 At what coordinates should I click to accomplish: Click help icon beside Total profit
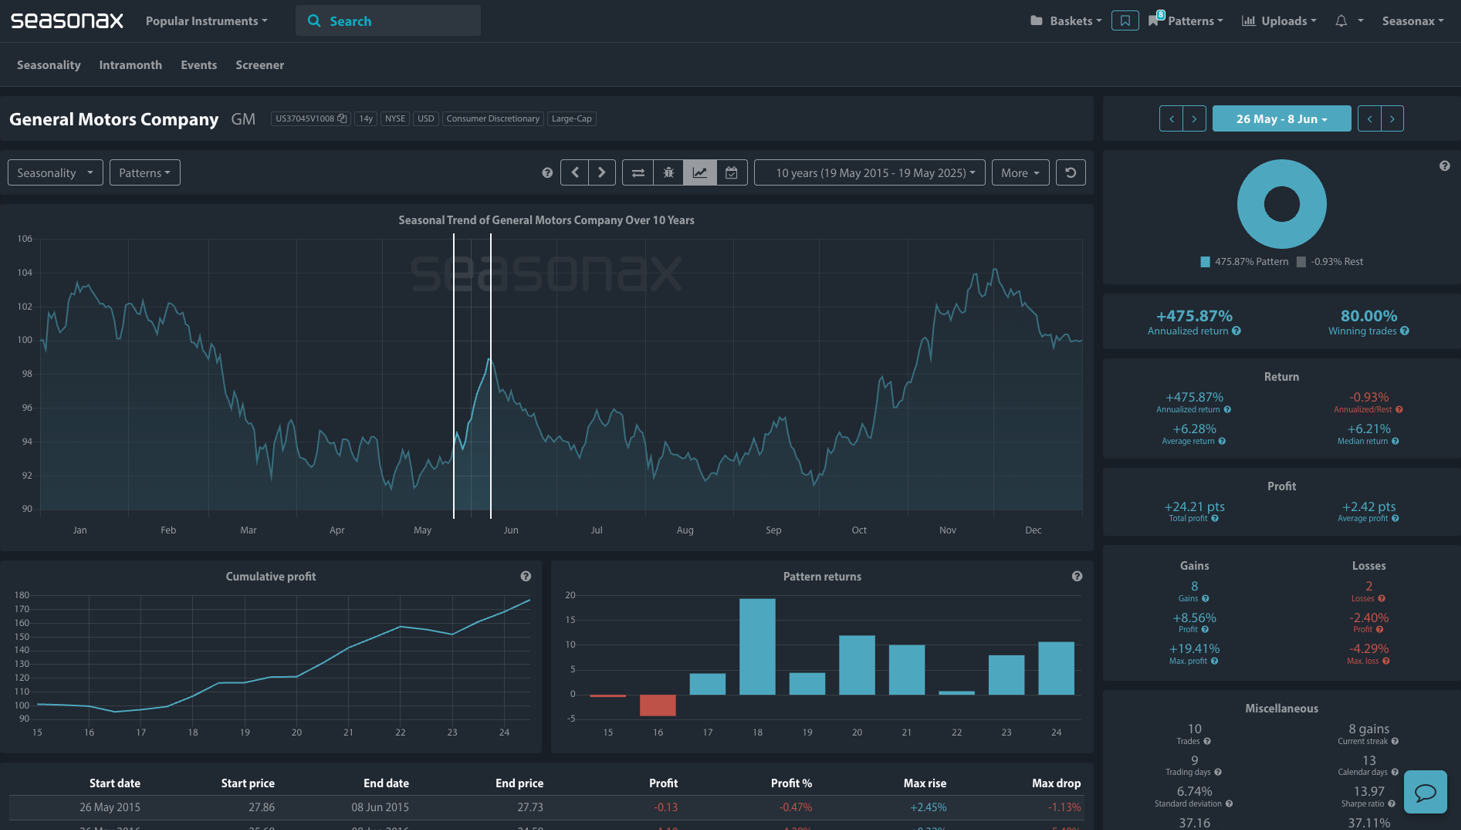[1215, 518]
